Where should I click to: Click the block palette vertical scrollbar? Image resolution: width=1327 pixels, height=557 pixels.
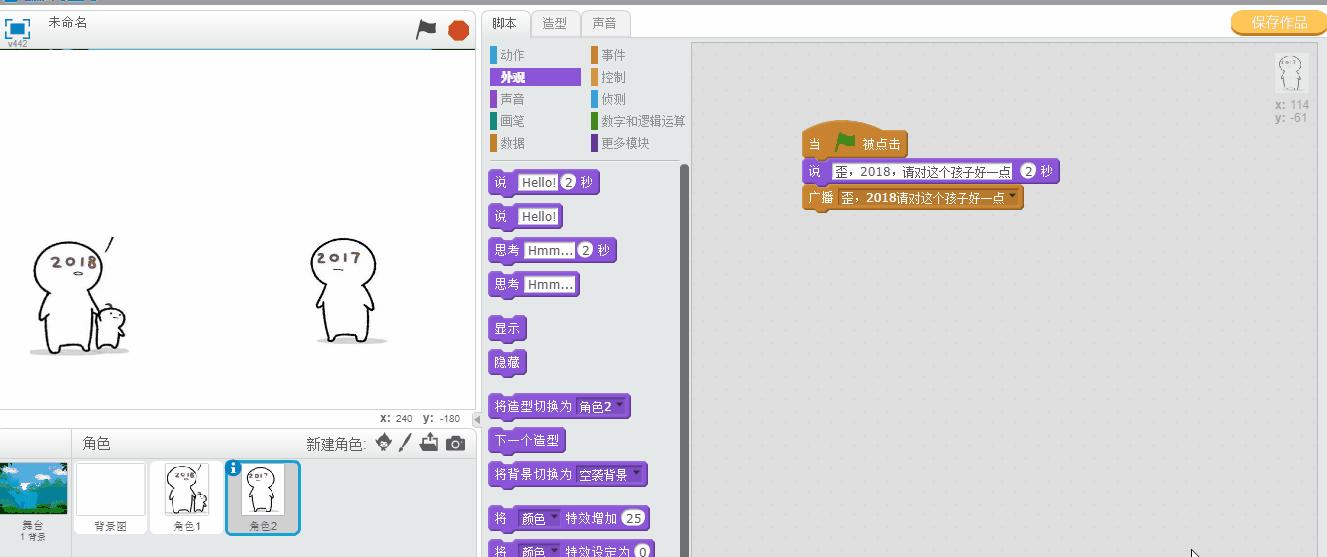(x=685, y=360)
